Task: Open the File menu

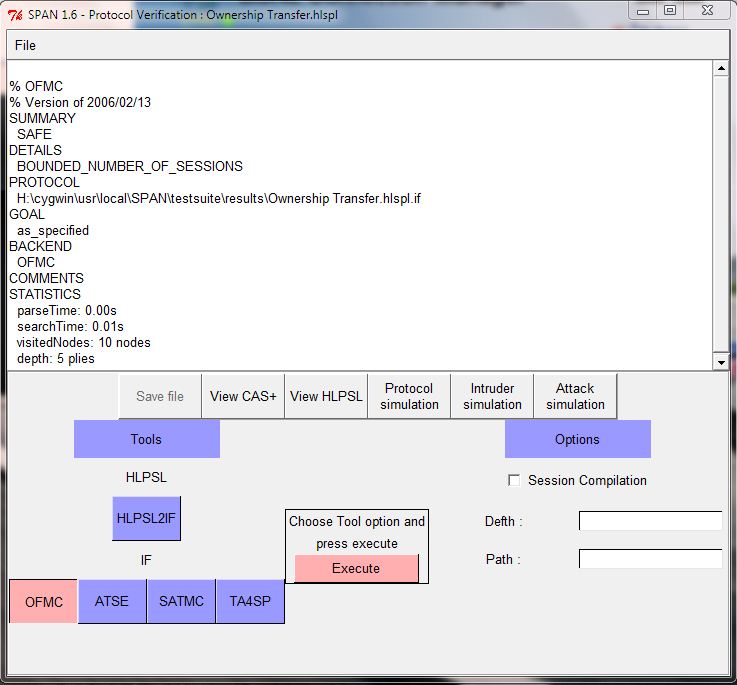Action: pos(25,45)
